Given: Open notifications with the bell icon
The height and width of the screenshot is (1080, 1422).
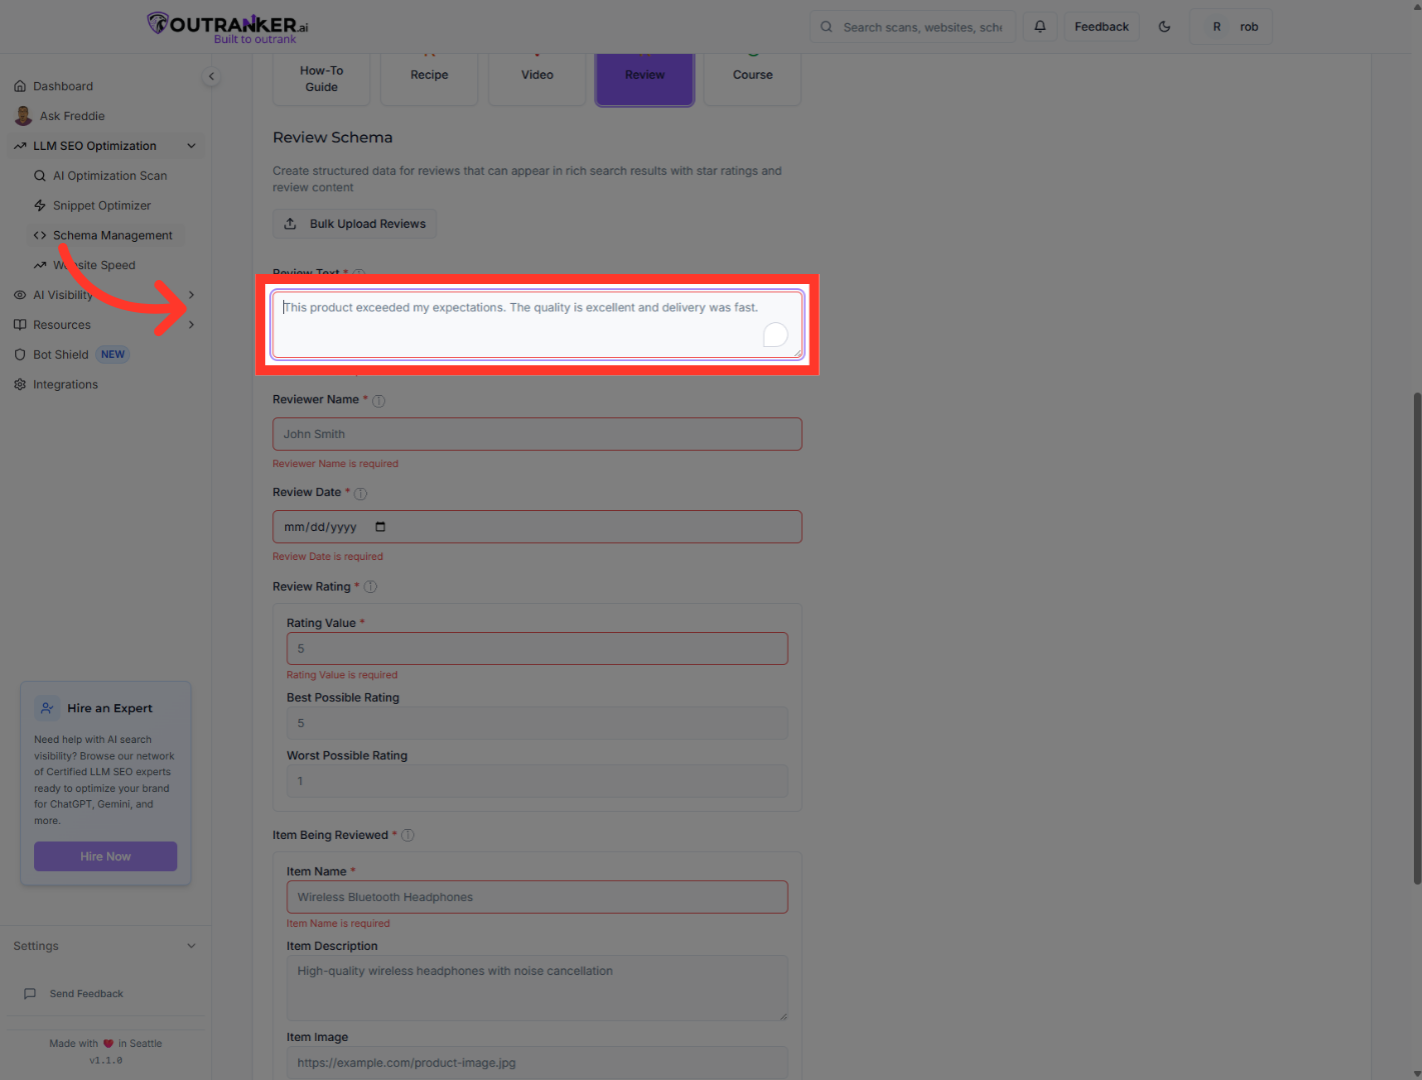Looking at the screenshot, I should coord(1040,27).
